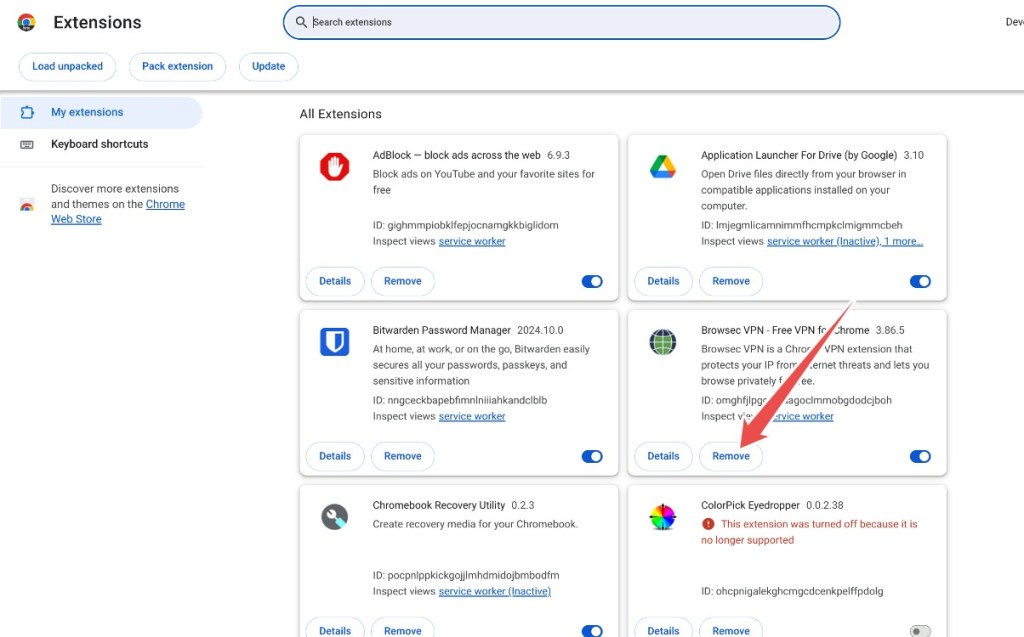Click Pack extension button

tap(177, 67)
